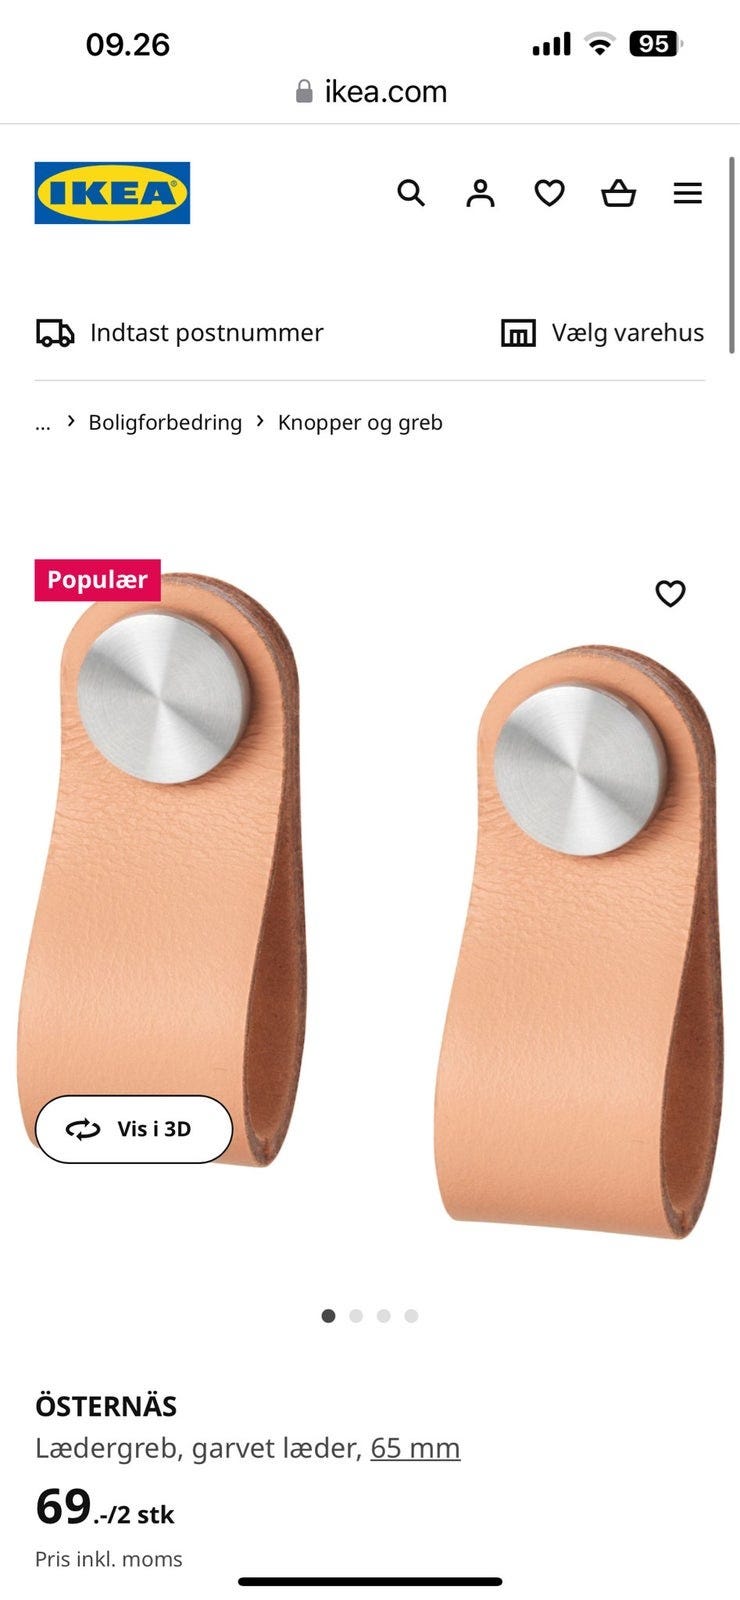Tap the store building icon

[518, 333]
